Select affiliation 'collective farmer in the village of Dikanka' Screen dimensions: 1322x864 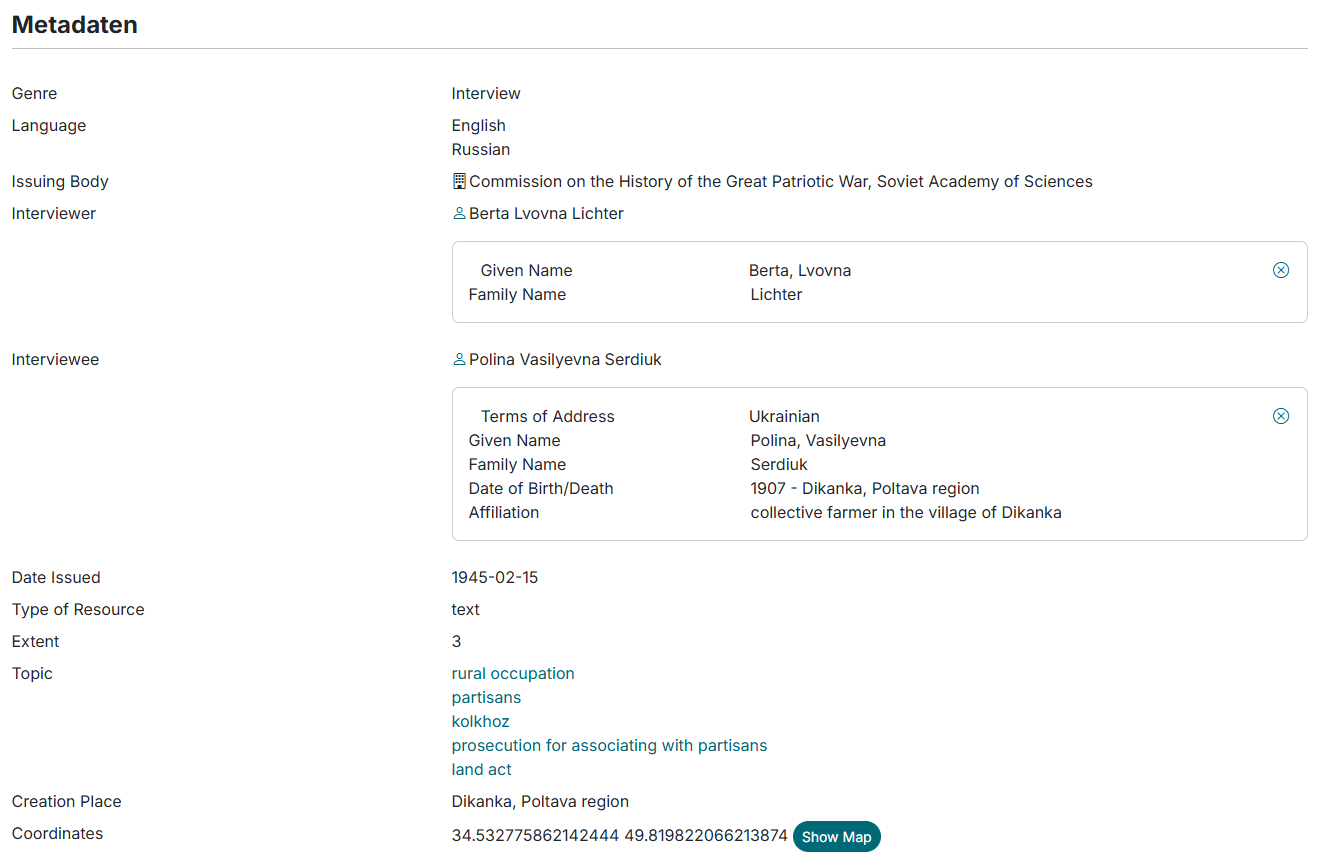point(906,512)
